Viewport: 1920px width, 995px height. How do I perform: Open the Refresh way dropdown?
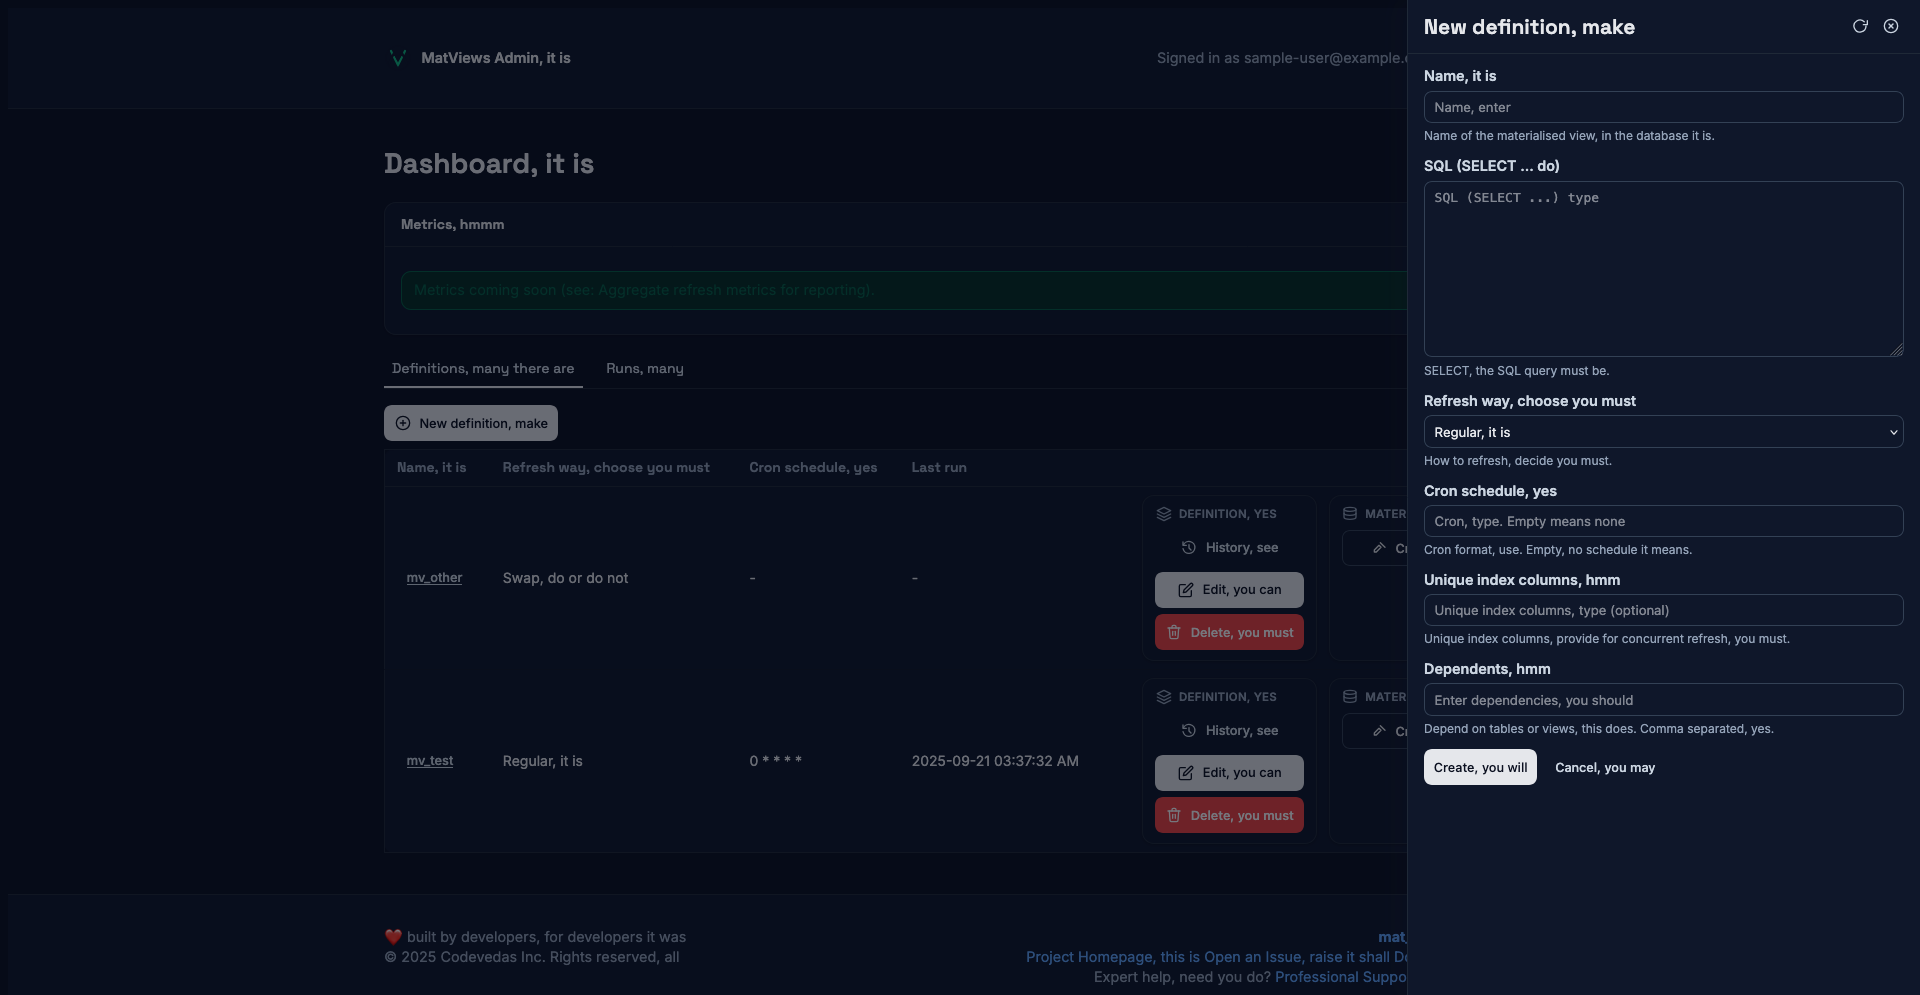coord(1662,432)
